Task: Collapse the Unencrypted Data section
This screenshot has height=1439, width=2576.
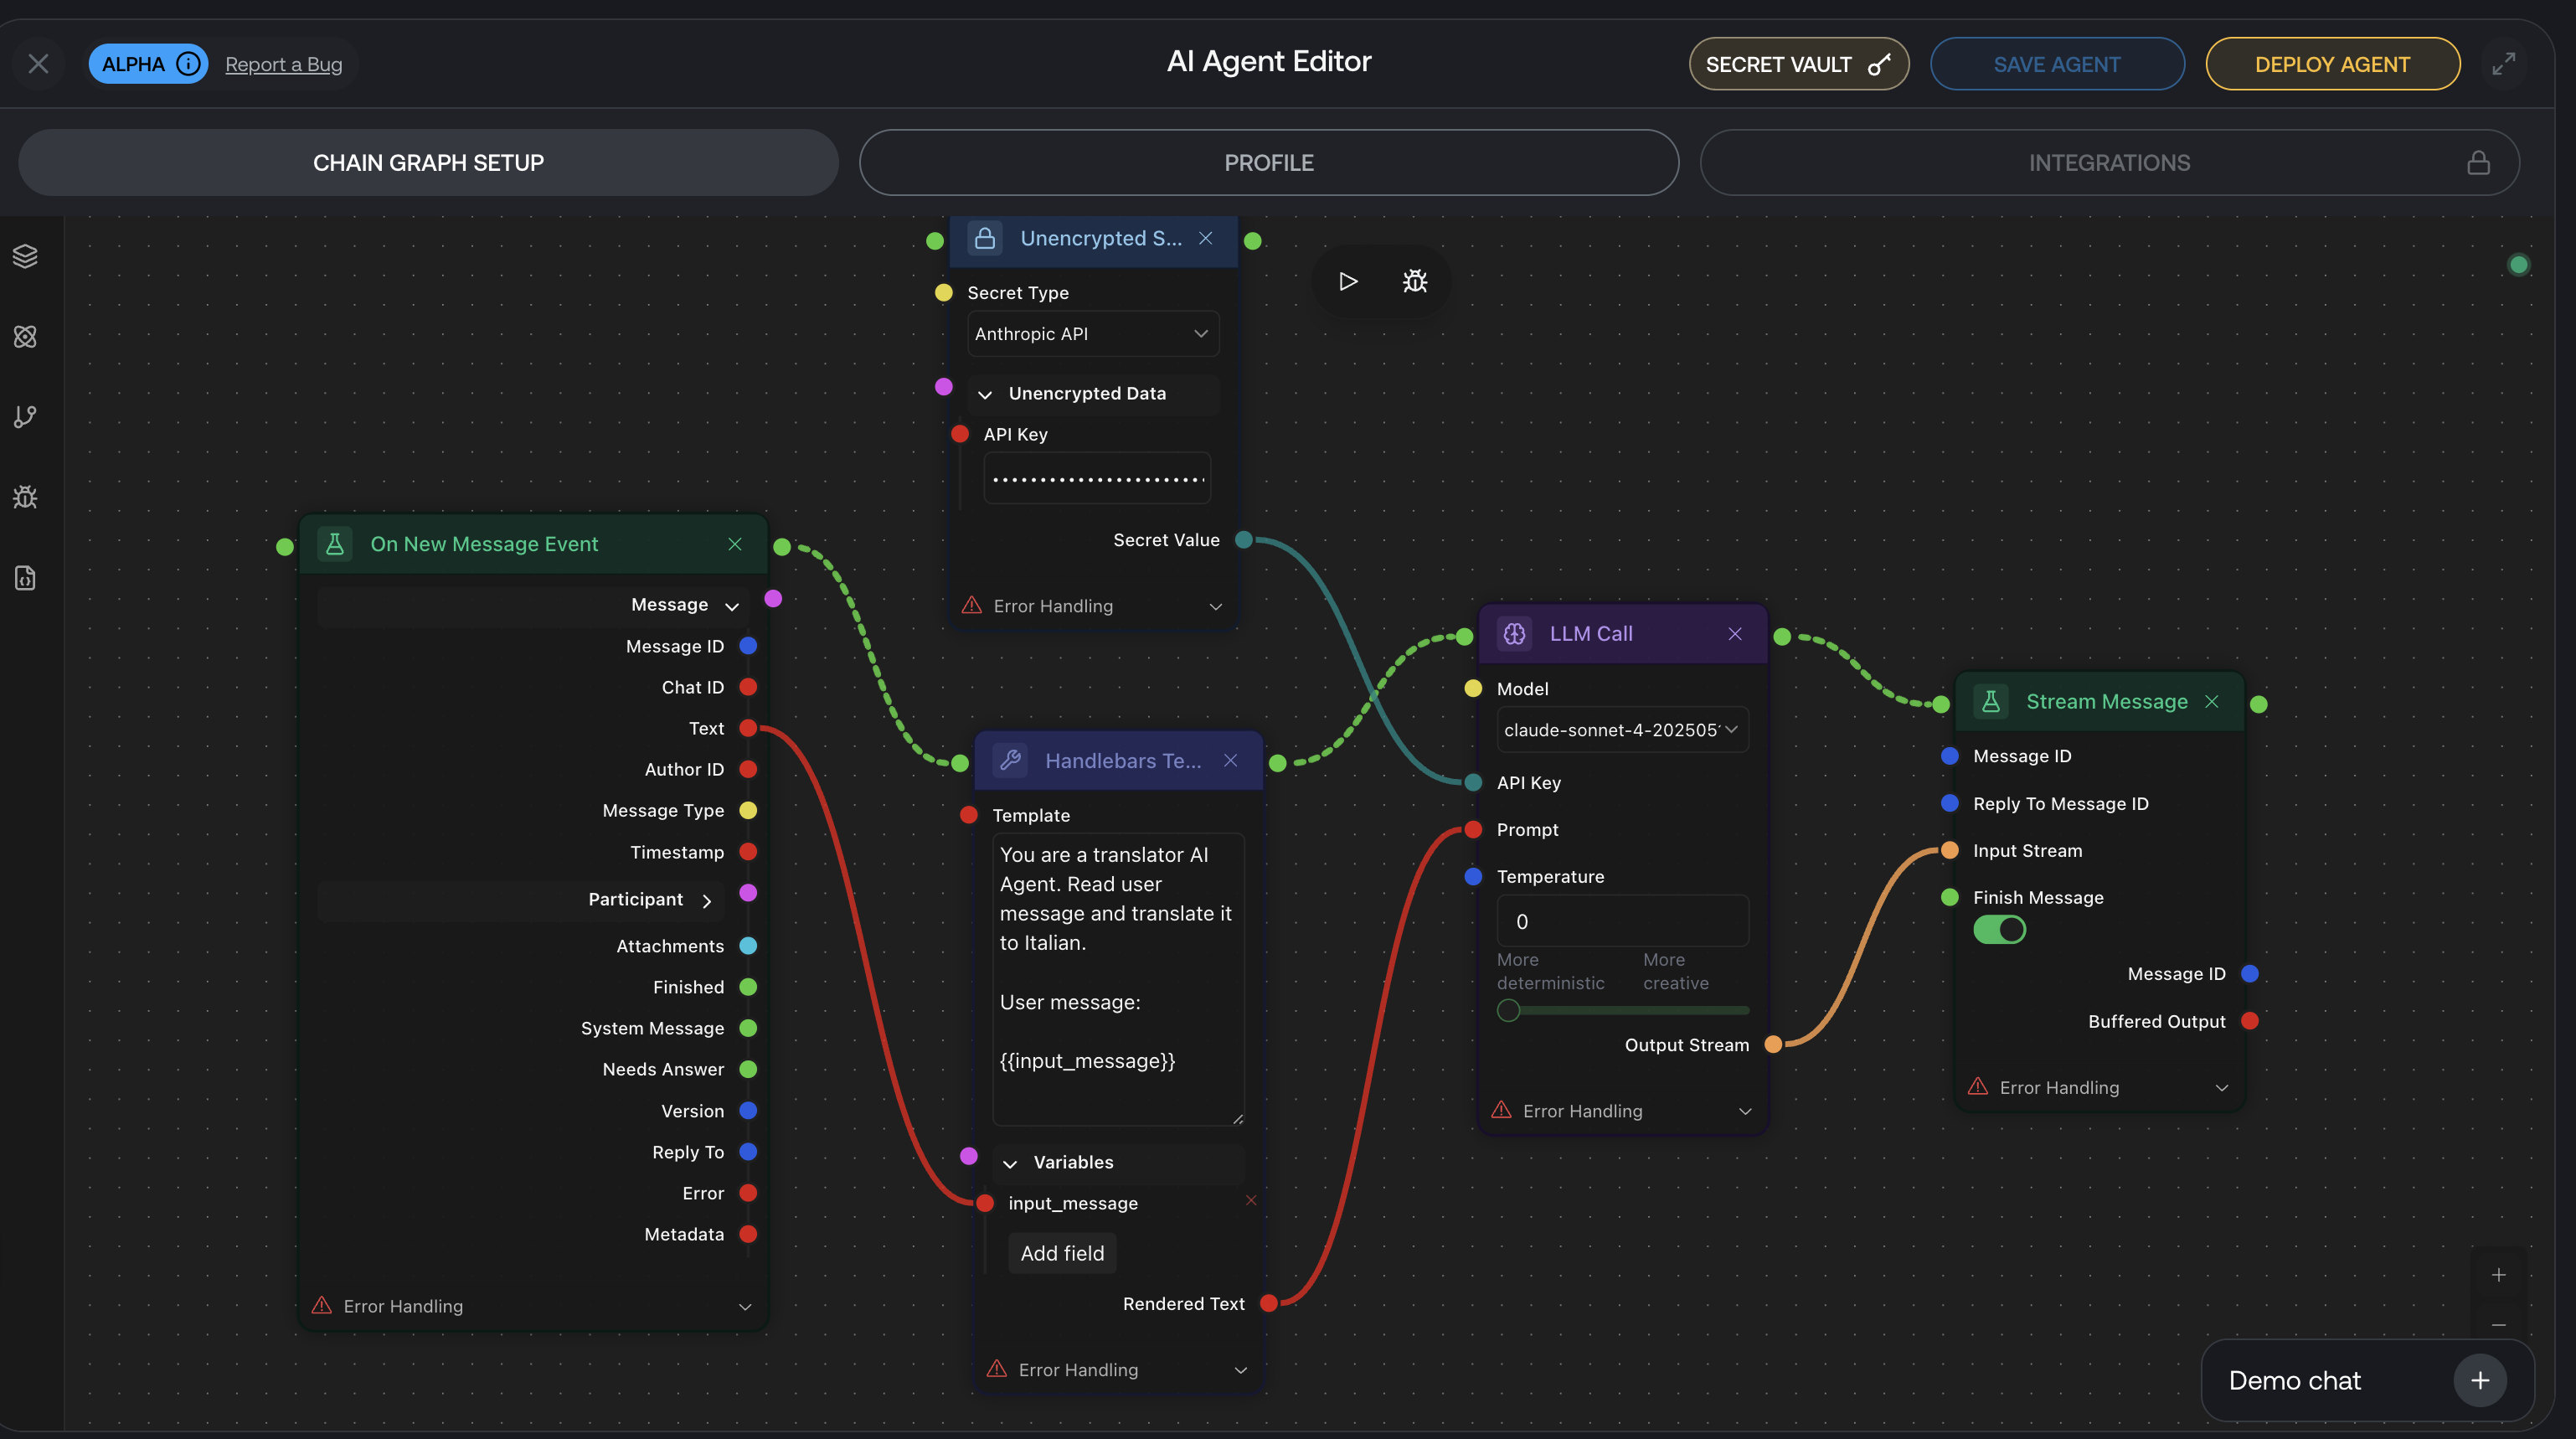Action: (x=985, y=394)
